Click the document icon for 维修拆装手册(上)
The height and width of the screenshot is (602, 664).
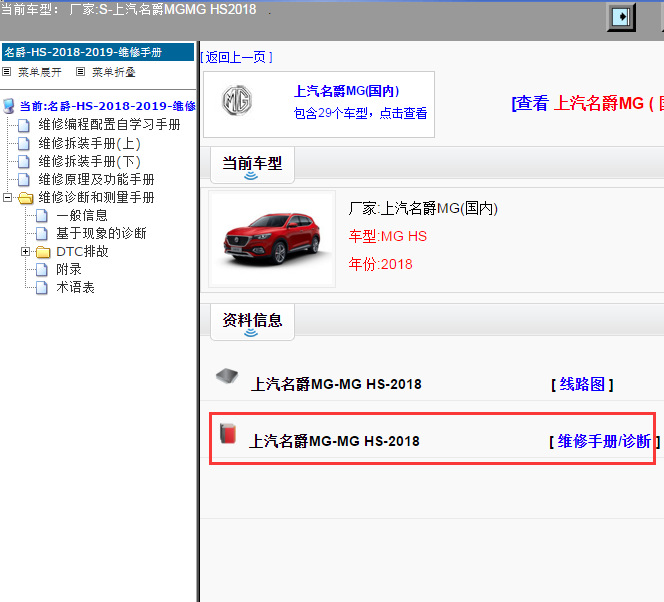pos(24,144)
